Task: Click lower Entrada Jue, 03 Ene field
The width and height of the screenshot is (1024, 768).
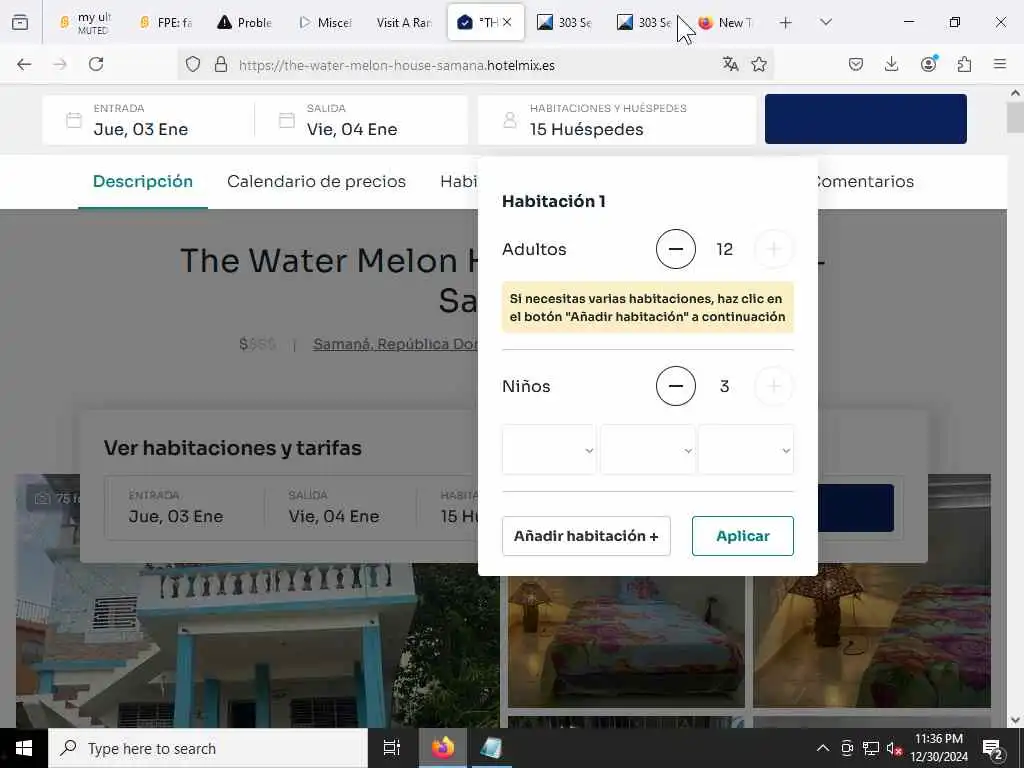Action: point(185,507)
